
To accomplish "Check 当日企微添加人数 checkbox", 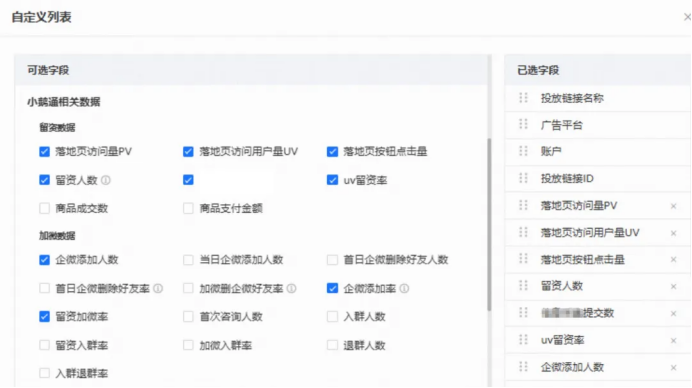I will click(x=188, y=260).
